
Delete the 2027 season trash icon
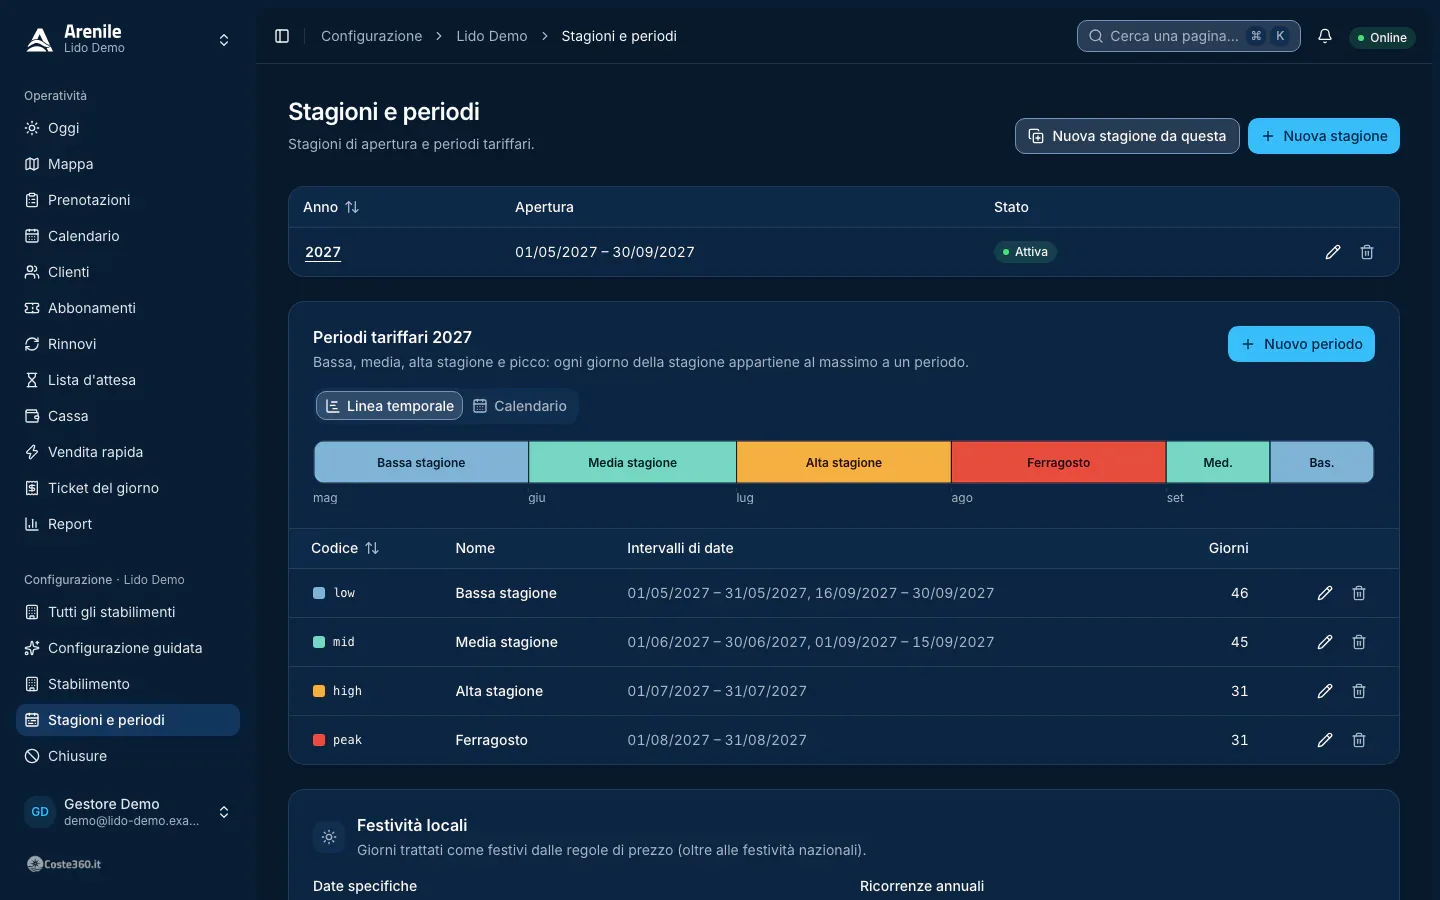(x=1367, y=252)
